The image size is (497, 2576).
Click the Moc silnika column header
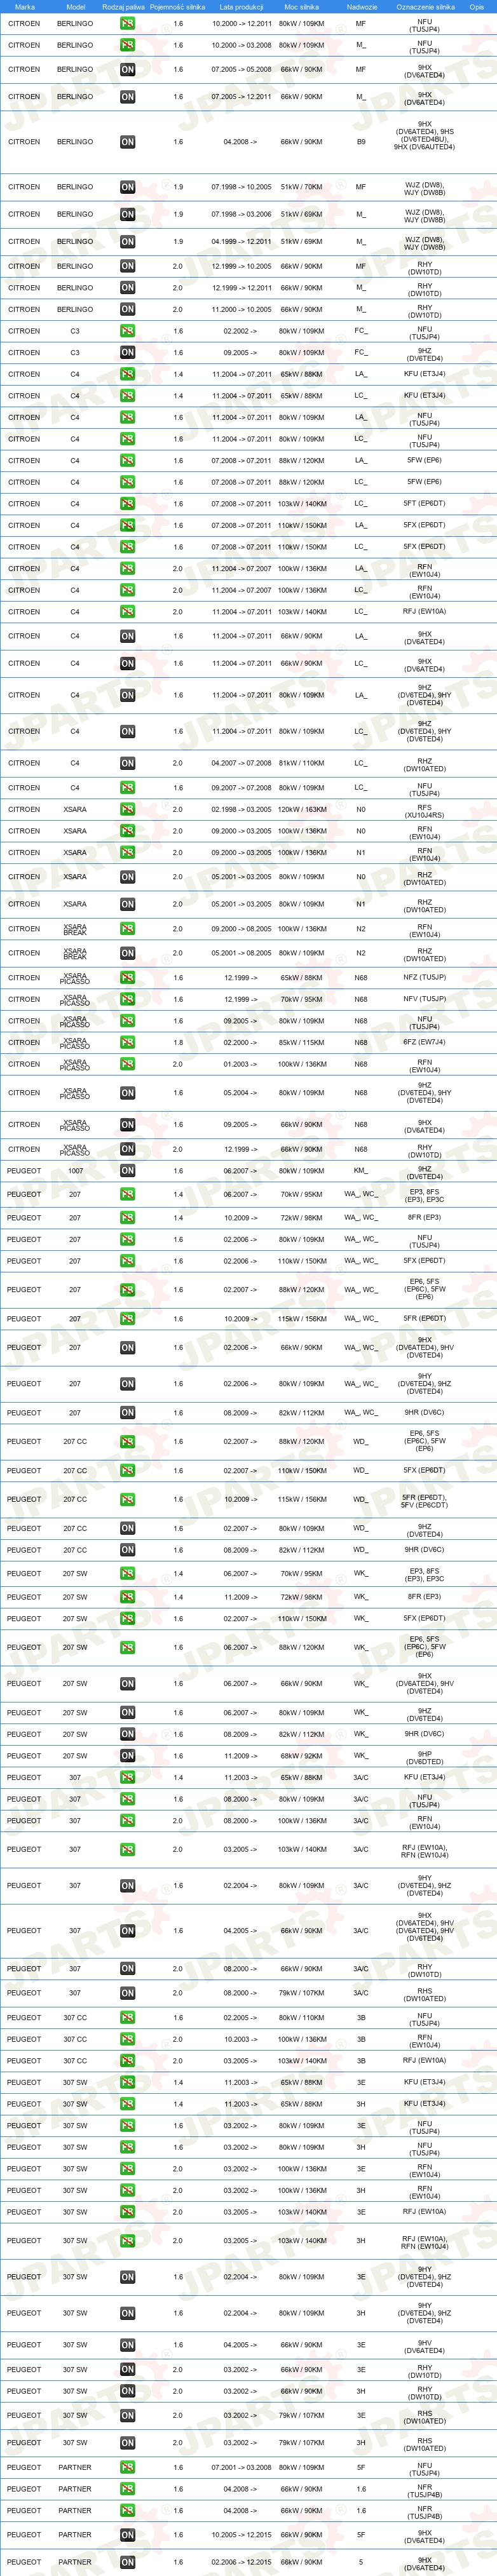point(301,7)
